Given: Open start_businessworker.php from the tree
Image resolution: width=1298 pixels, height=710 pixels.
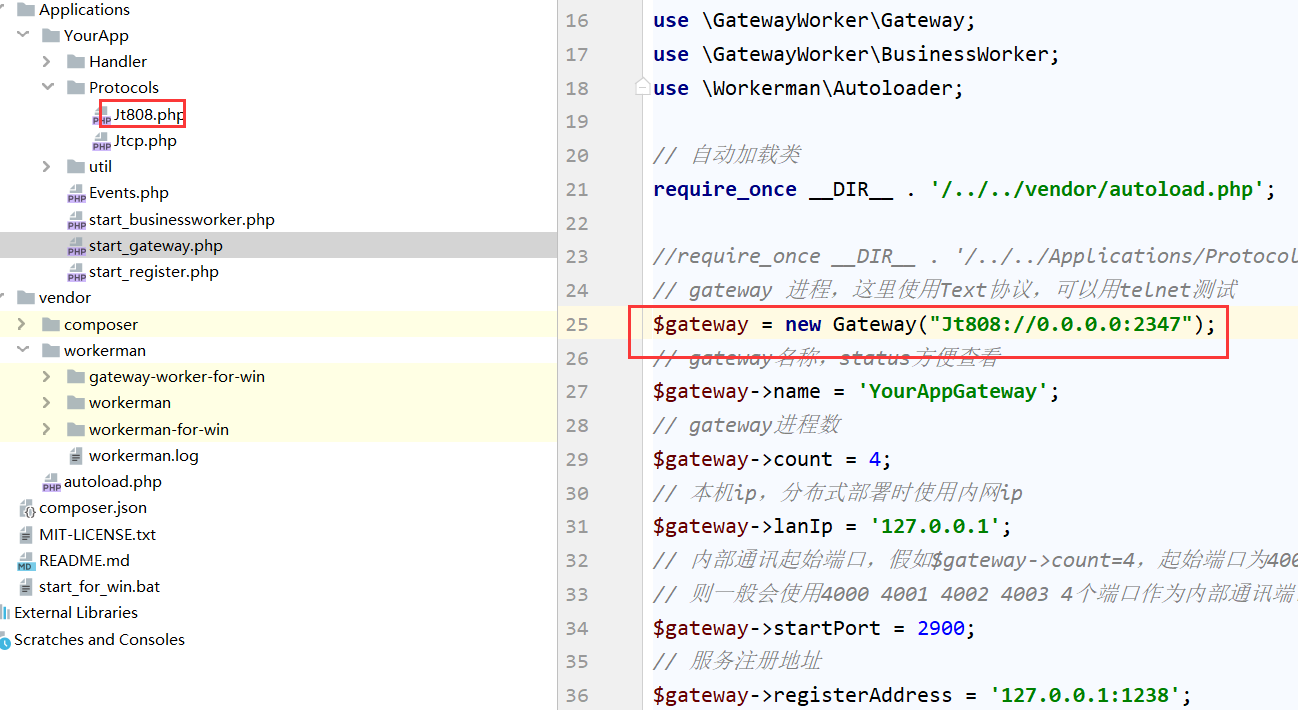Looking at the screenshot, I should tap(182, 219).
